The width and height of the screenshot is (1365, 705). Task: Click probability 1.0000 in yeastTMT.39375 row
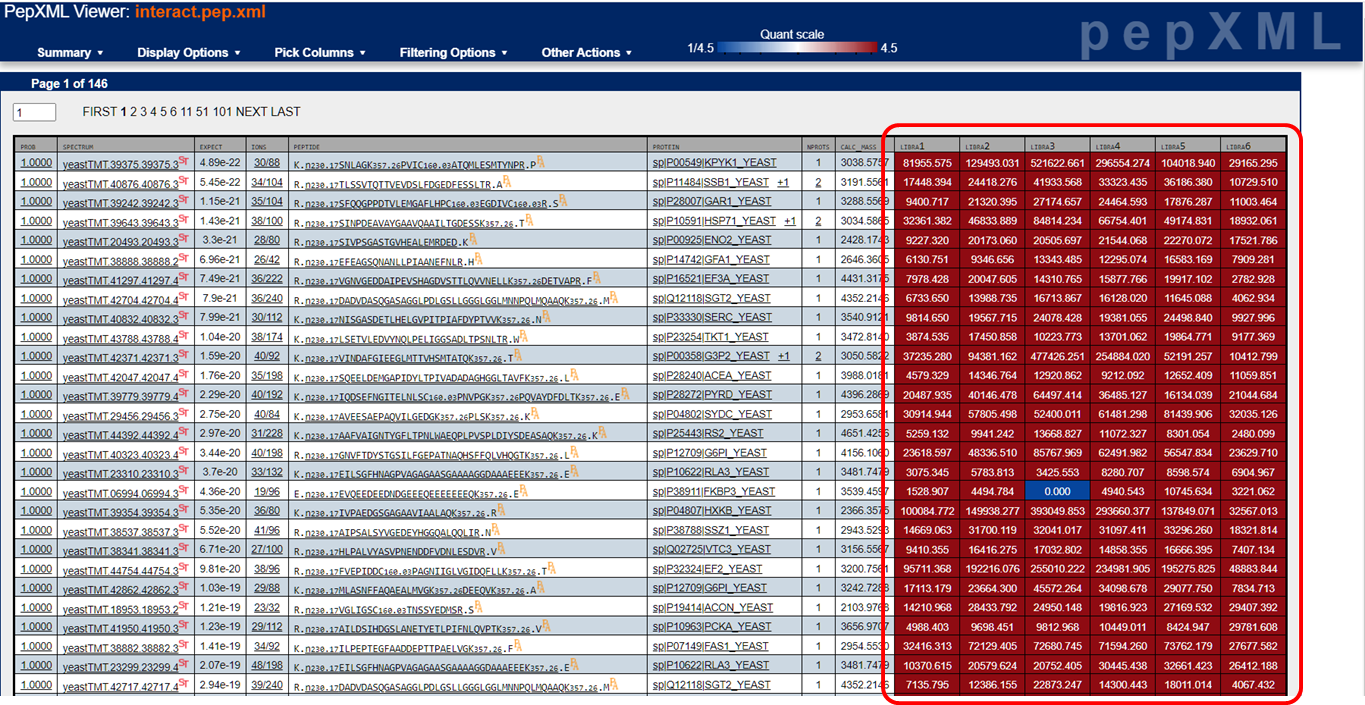click(36, 162)
